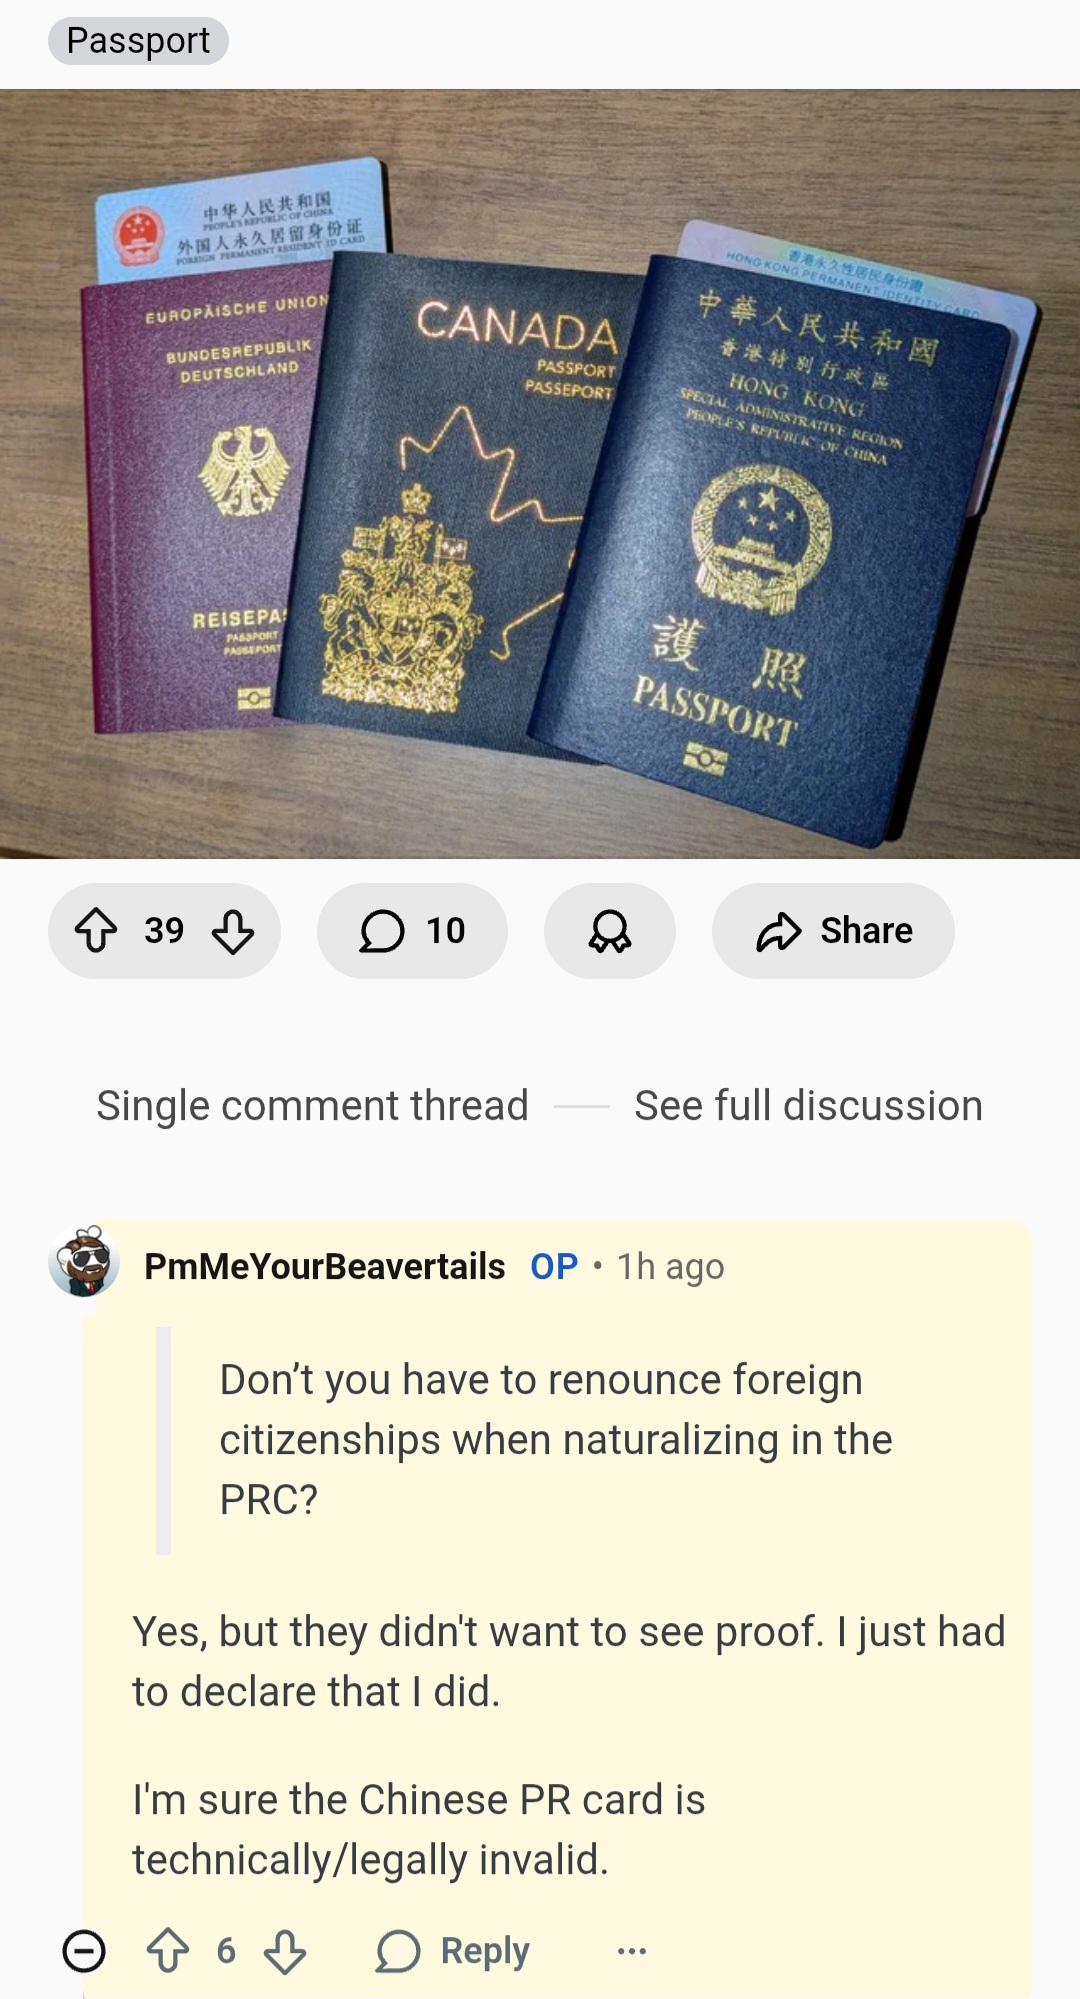Open the post's 10 comments

412,931
